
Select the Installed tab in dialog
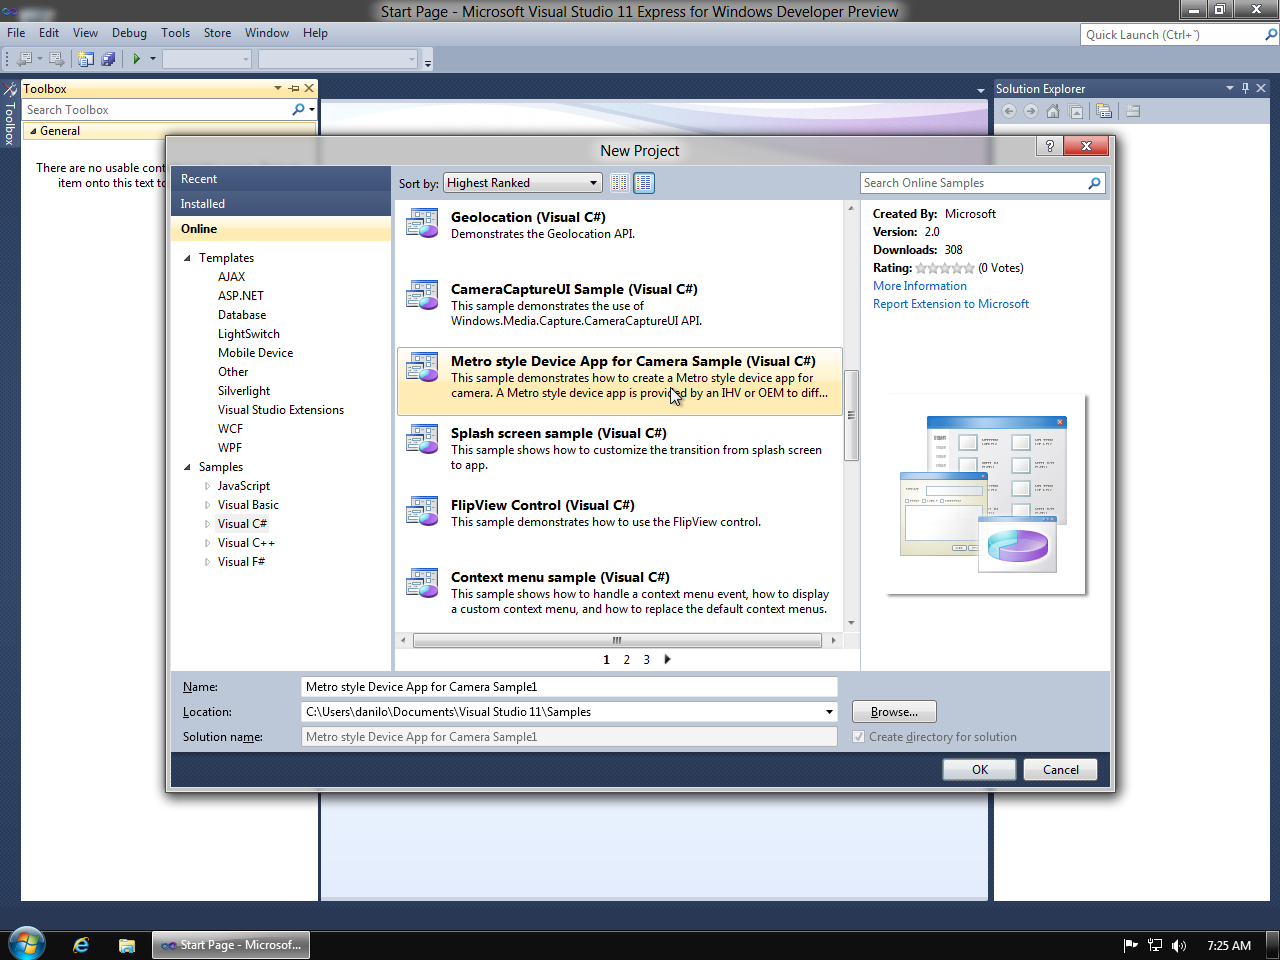pos(281,204)
